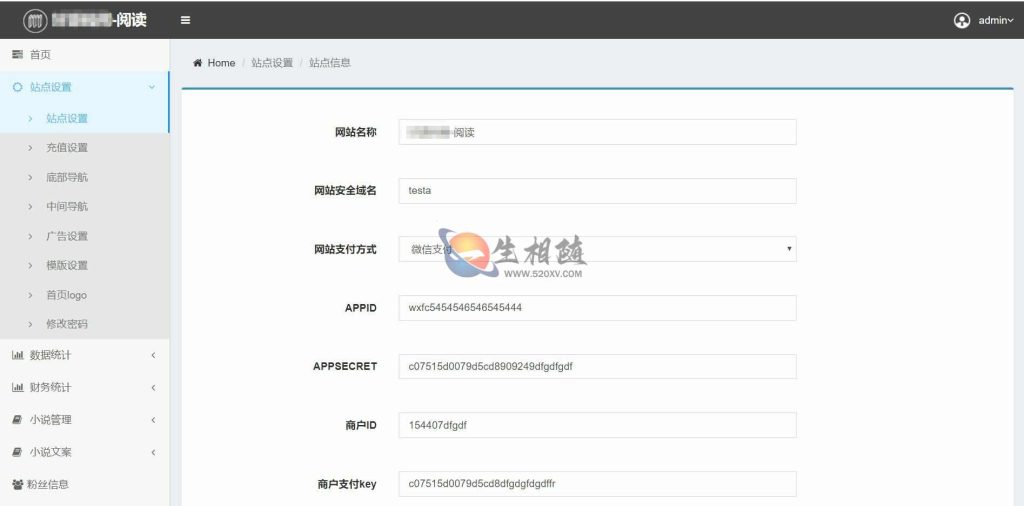Click the 小说管理 book icon
Viewport: 1024px width, 506px height.
tap(18, 420)
